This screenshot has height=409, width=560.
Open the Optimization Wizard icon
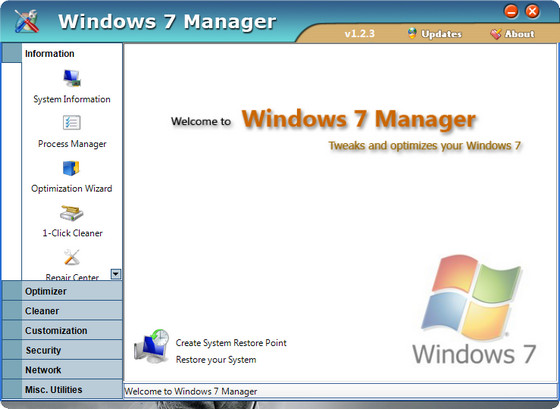pyautogui.click(x=71, y=168)
